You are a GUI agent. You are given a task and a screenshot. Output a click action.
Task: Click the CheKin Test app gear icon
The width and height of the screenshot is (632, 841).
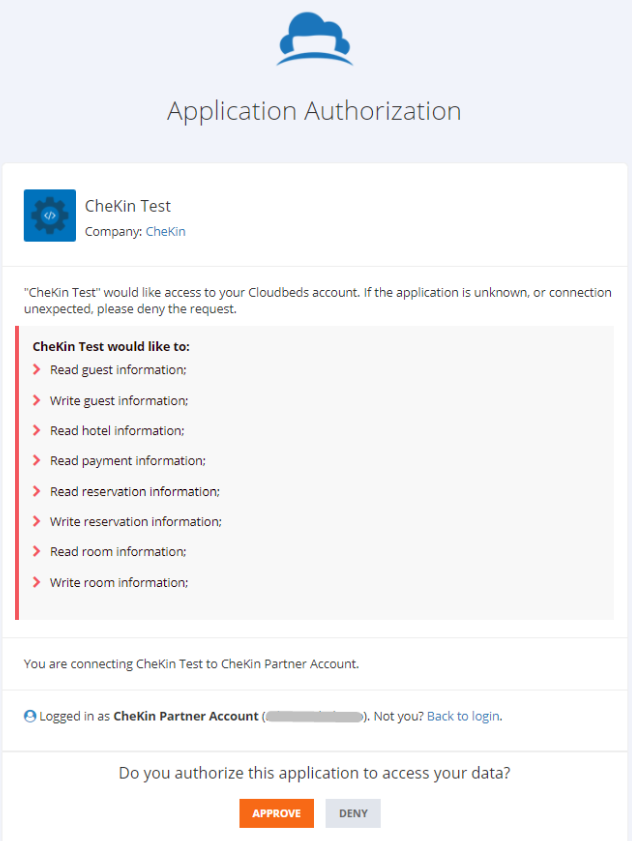point(50,216)
